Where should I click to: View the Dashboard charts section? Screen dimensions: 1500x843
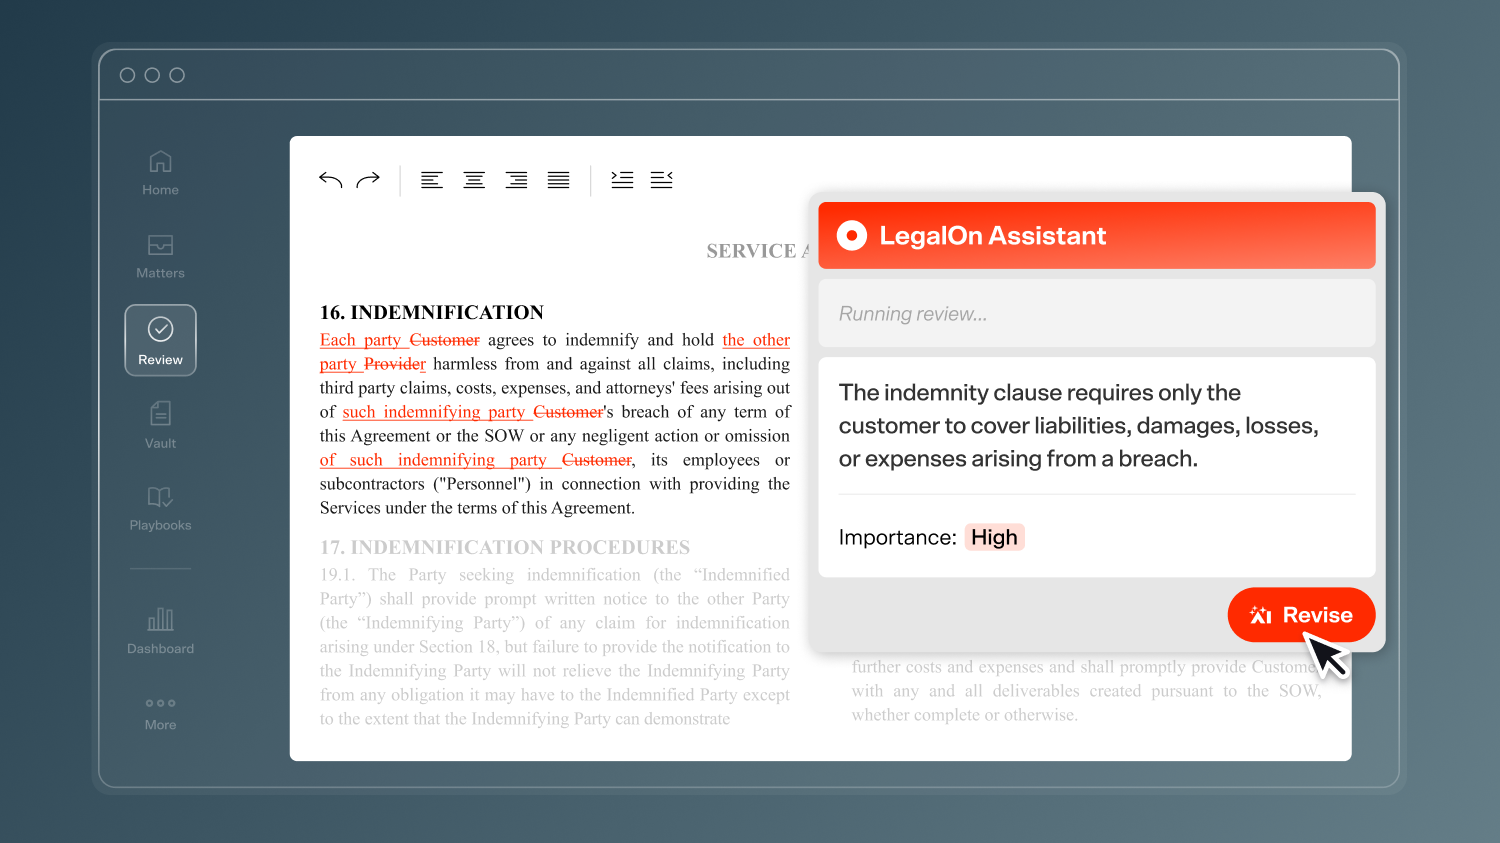point(160,631)
